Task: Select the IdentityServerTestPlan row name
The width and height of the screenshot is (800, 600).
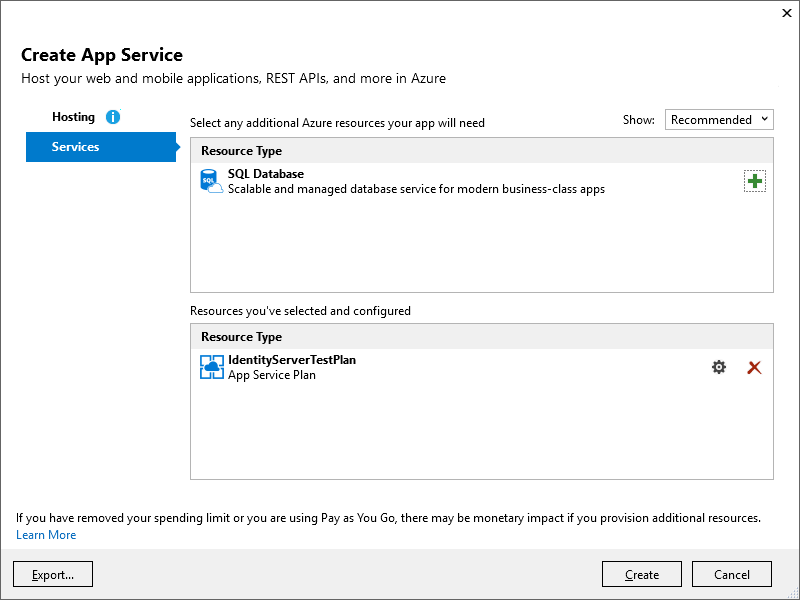Action: click(292, 360)
